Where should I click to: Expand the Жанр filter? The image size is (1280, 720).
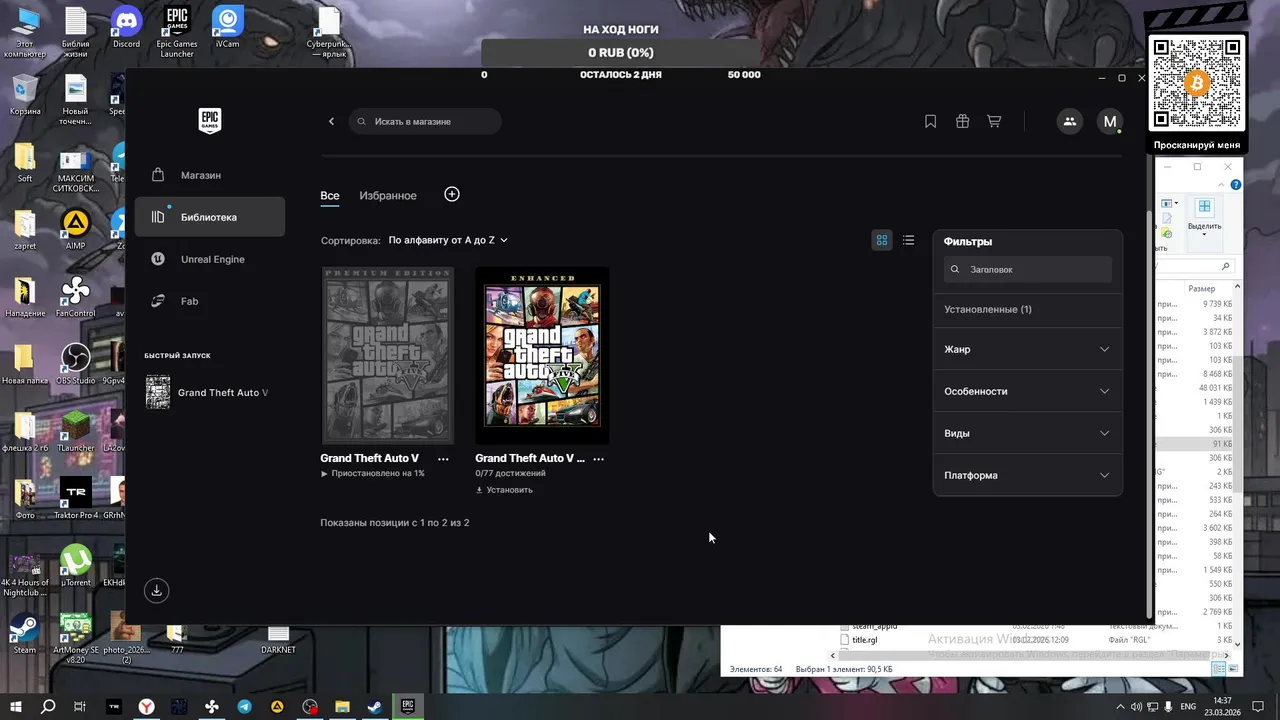1027,349
